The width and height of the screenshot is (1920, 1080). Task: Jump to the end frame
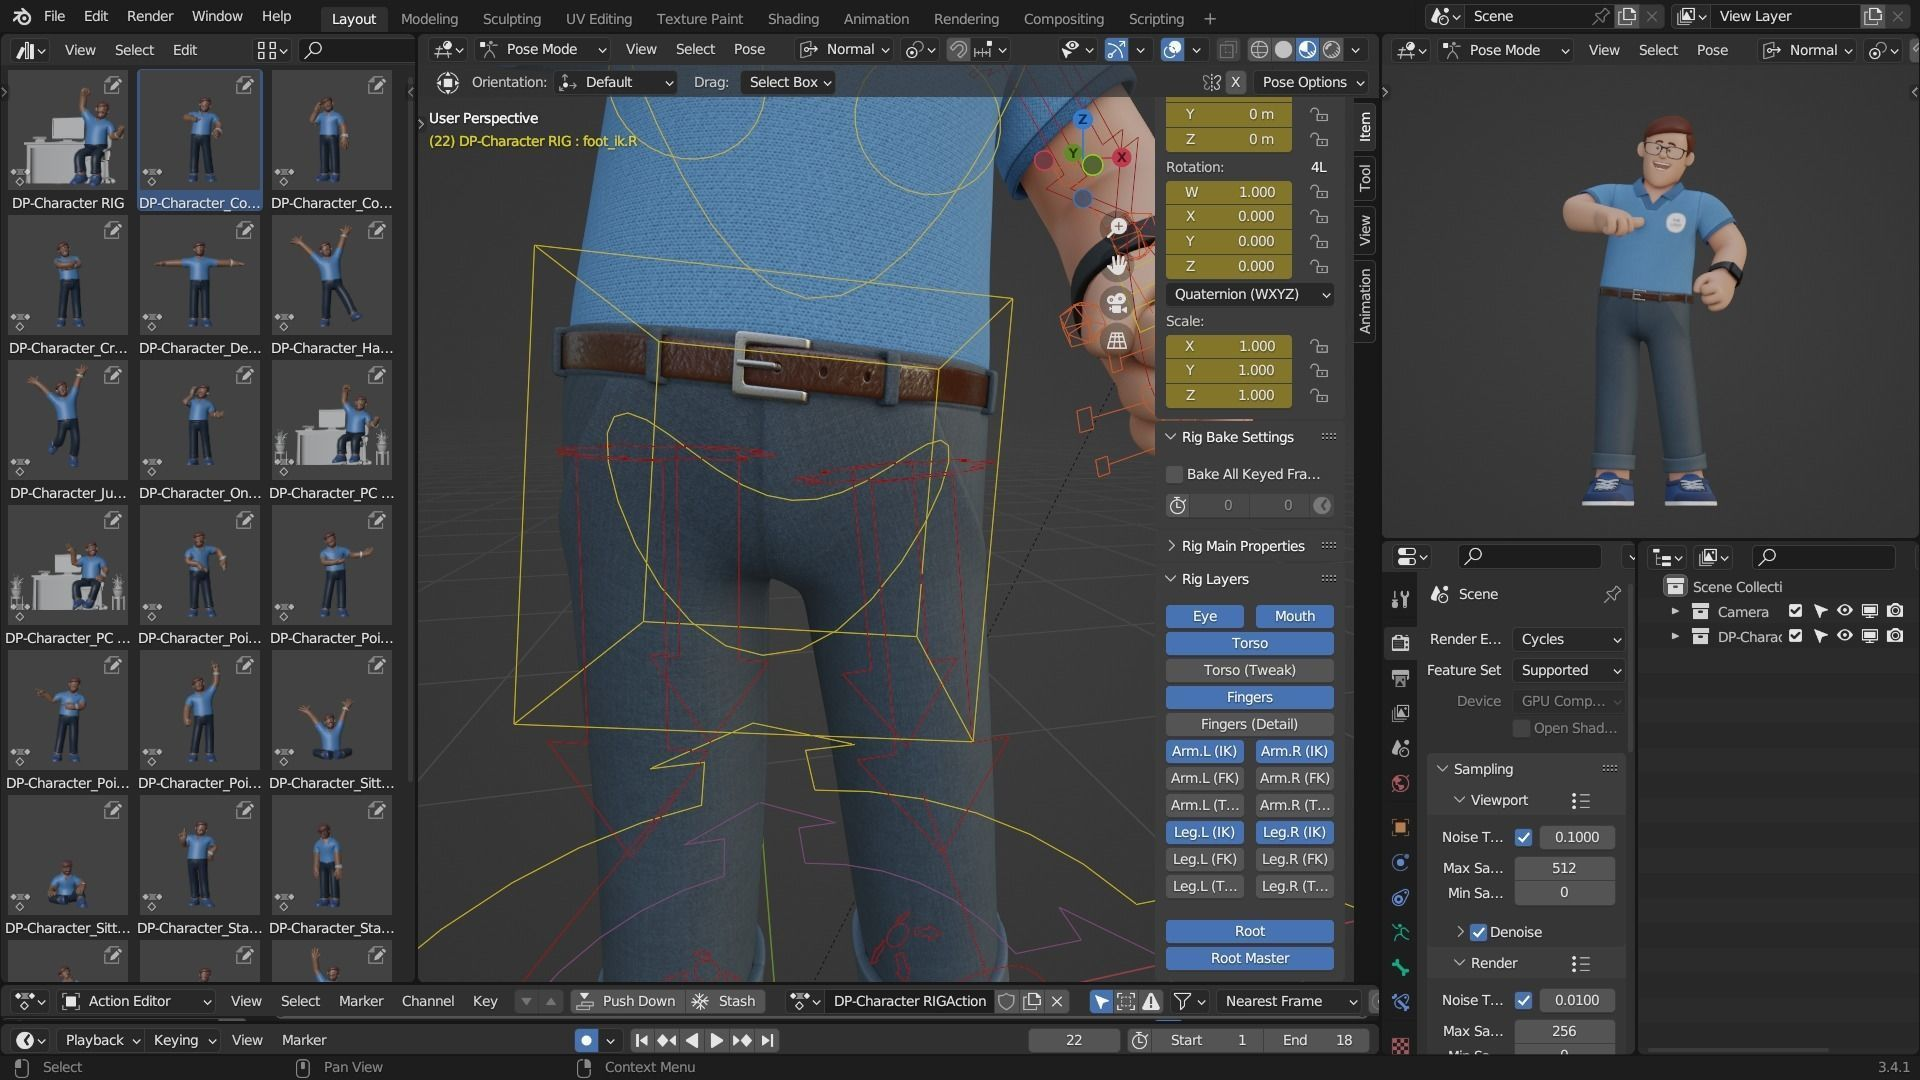767,1040
